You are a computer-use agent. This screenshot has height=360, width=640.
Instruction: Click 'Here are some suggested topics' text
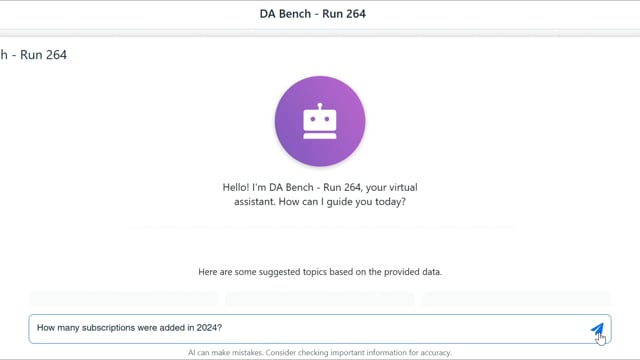[x=320, y=272]
